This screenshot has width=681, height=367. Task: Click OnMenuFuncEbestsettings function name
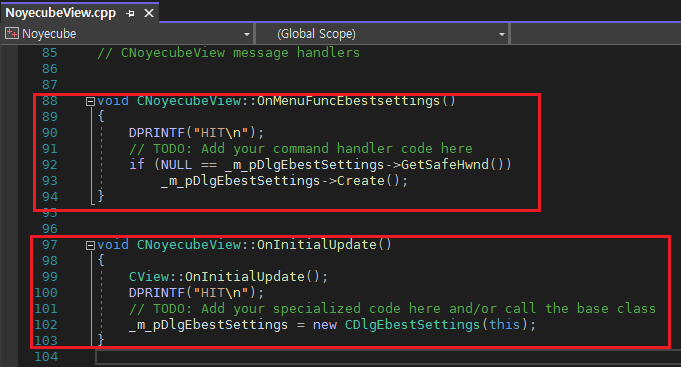[348, 101]
